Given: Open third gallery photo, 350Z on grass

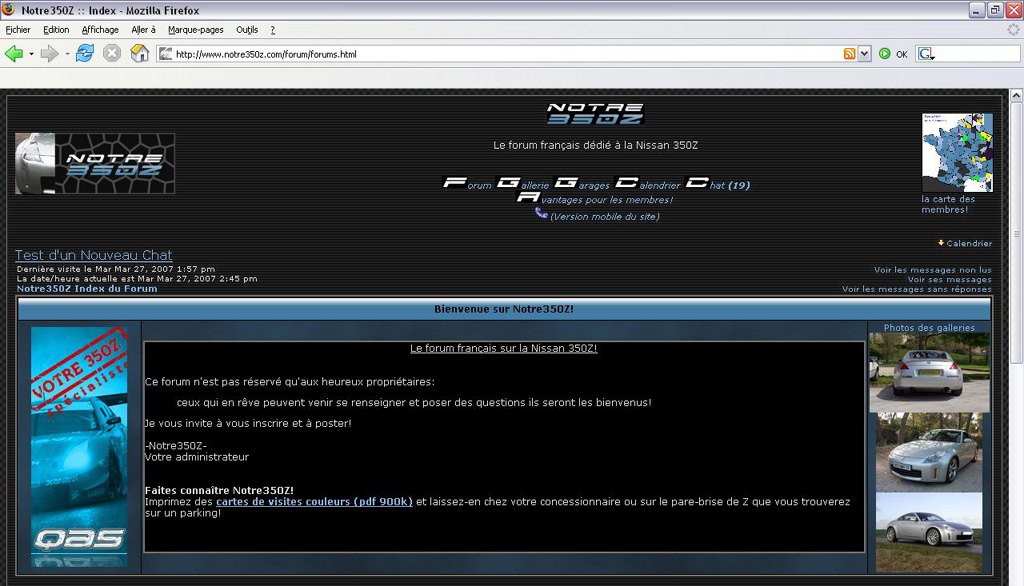Looking at the screenshot, I should [929, 532].
